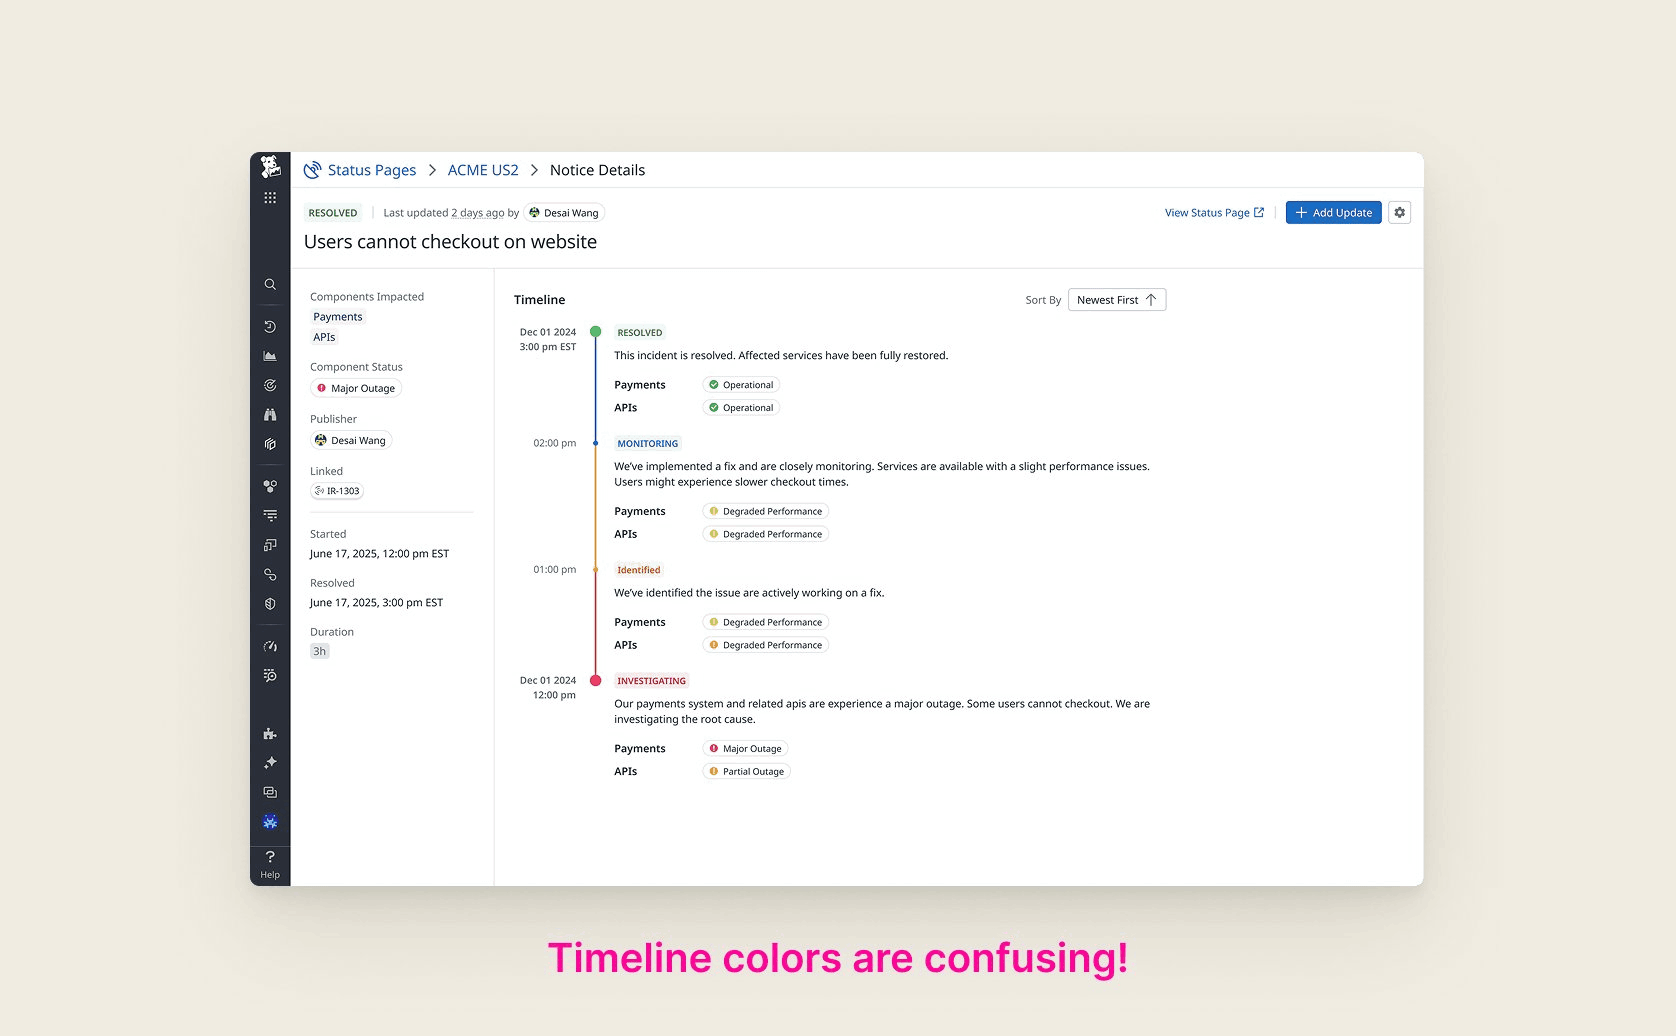Viewport: 1676px width, 1036px height.
Task: Click the red investigating timeline dot
Action: point(595,680)
